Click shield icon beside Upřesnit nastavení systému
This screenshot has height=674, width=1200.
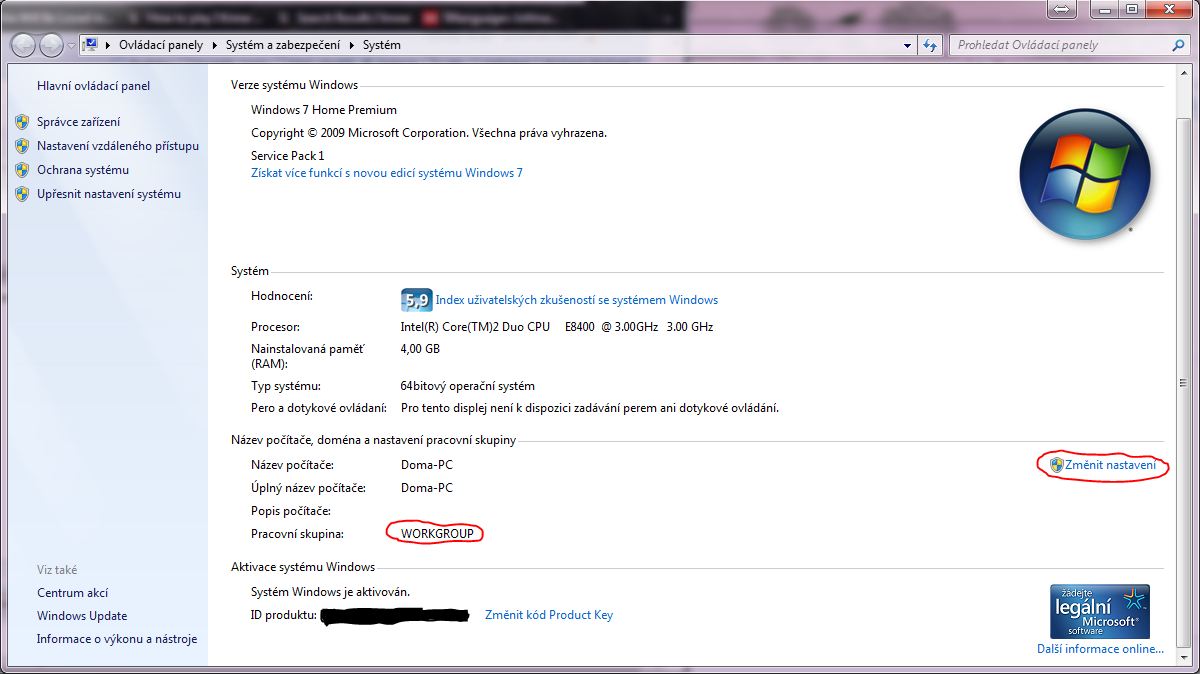[x=22, y=194]
